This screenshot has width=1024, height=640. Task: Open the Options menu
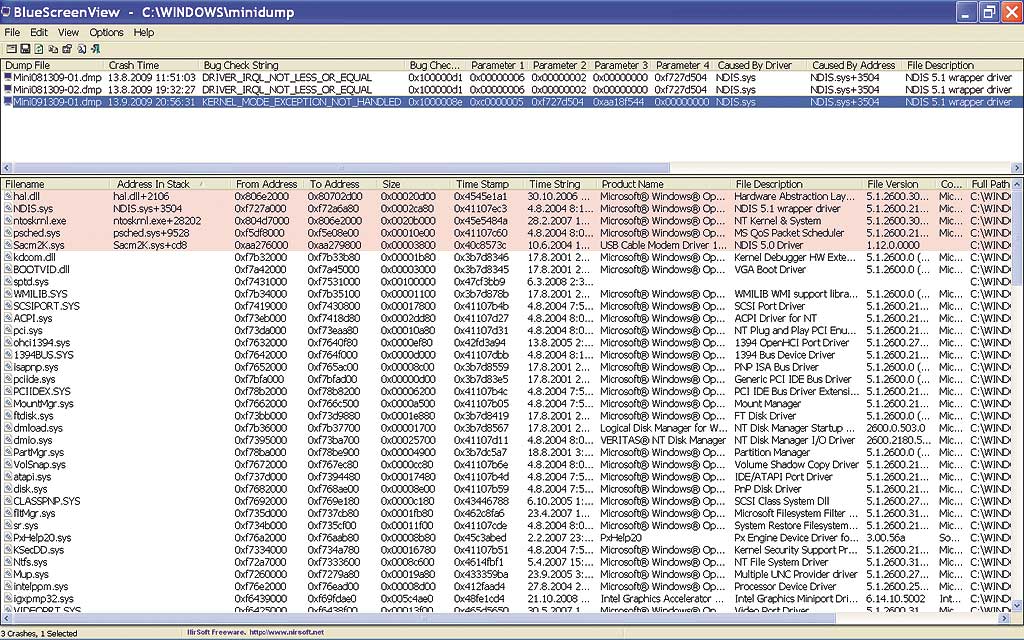[x=106, y=32]
